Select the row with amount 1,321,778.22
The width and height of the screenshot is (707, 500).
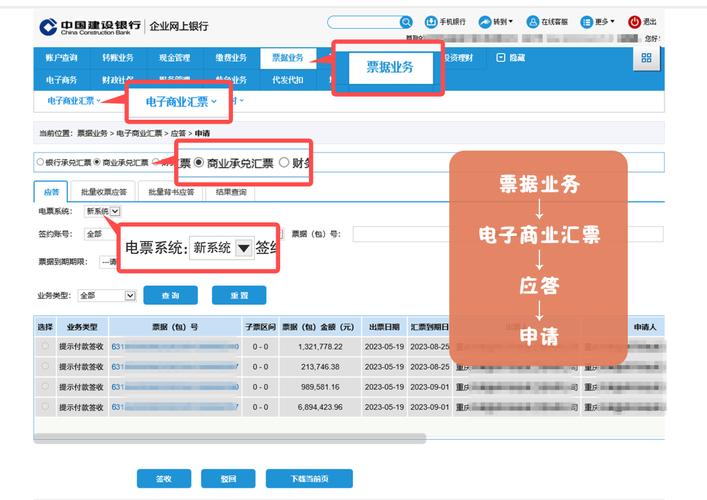44,346
